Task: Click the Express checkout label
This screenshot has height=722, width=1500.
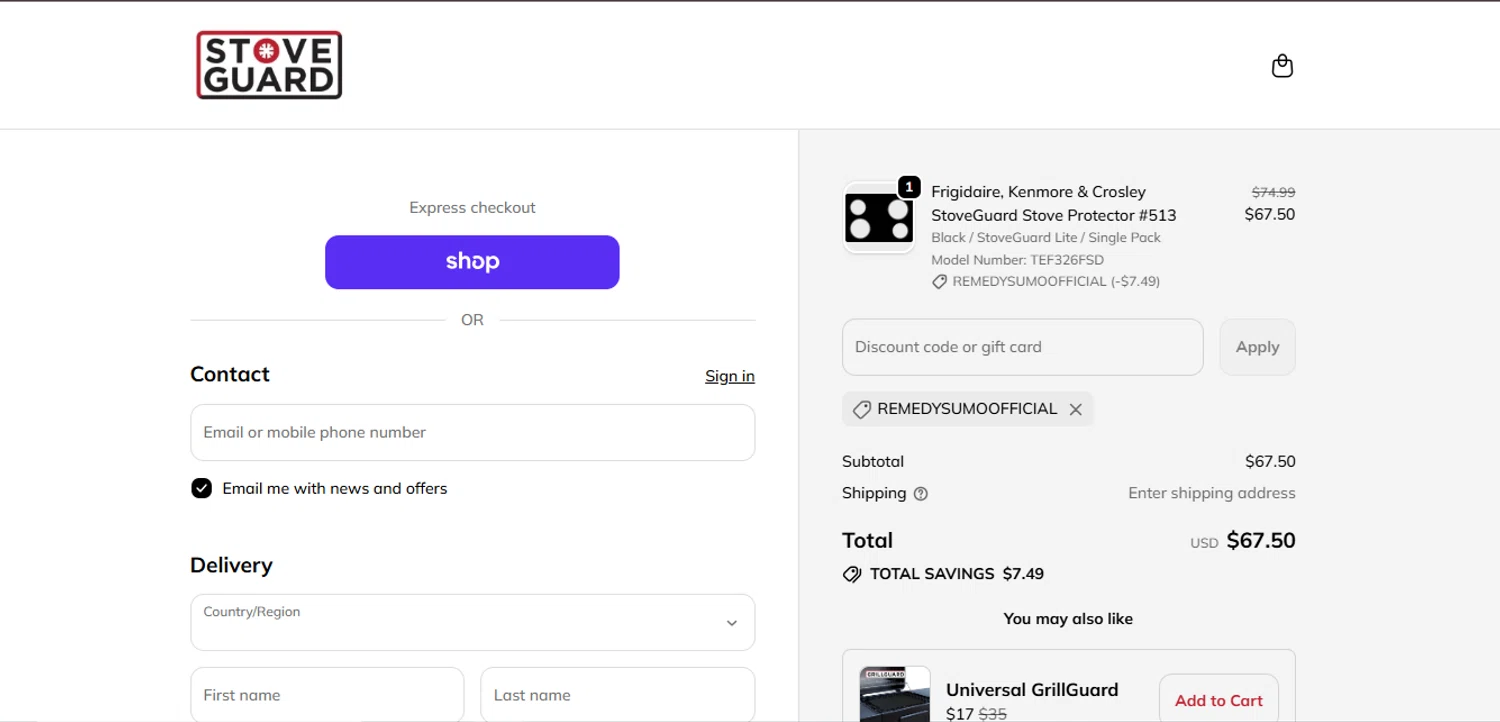Action: [472, 208]
